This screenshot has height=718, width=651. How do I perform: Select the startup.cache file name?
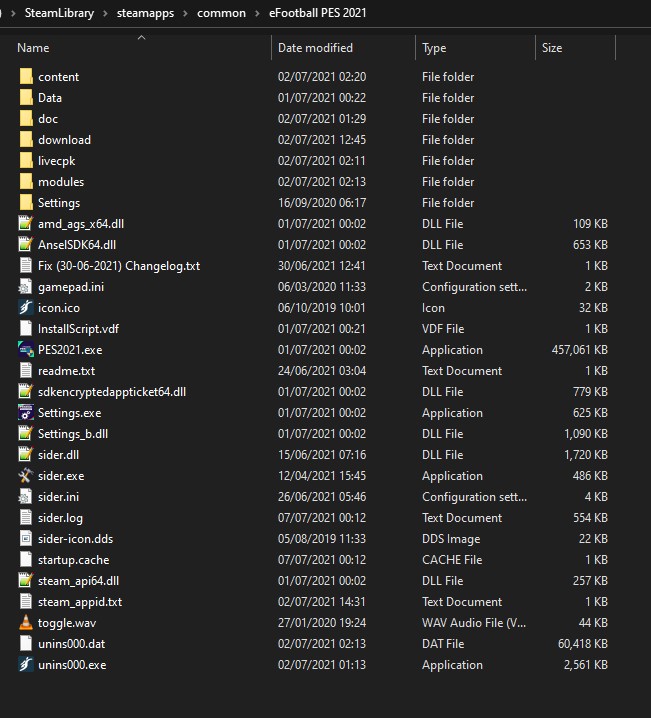73,560
